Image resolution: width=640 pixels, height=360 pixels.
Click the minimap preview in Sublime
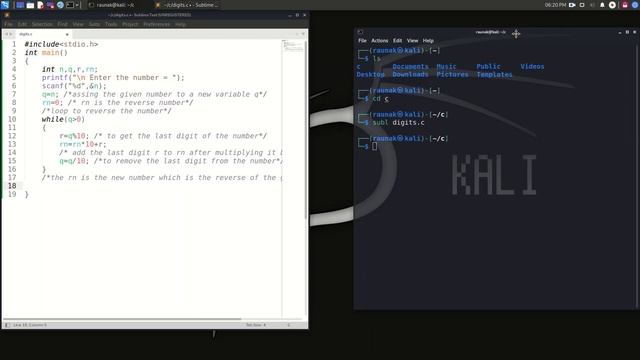[293, 46]
